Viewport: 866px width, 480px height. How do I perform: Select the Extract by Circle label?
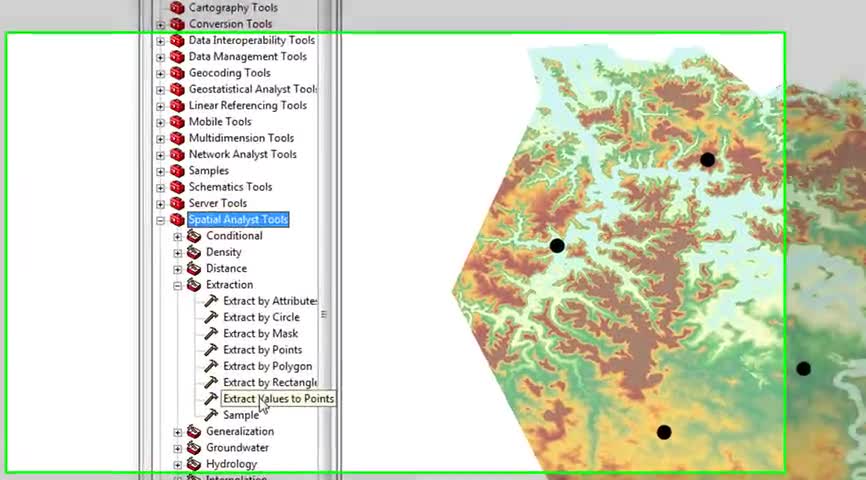(261, 318)
